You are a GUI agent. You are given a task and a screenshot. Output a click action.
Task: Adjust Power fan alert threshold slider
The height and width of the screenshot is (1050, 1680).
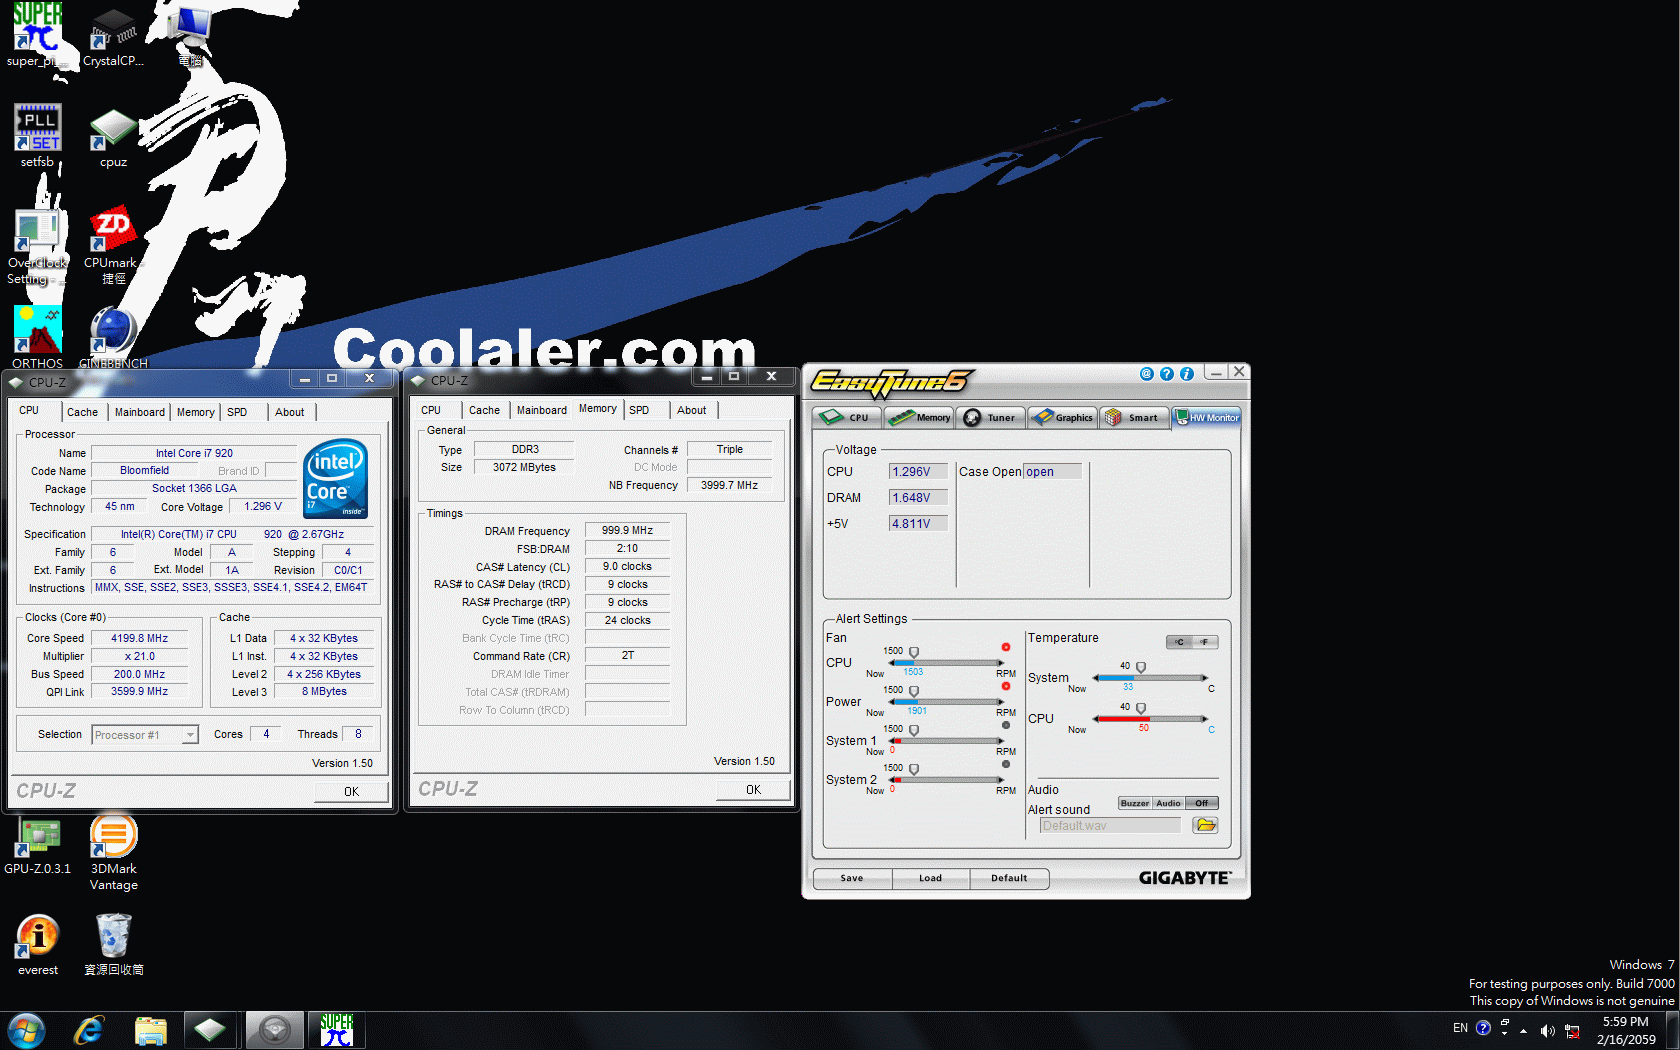[913, 692]
